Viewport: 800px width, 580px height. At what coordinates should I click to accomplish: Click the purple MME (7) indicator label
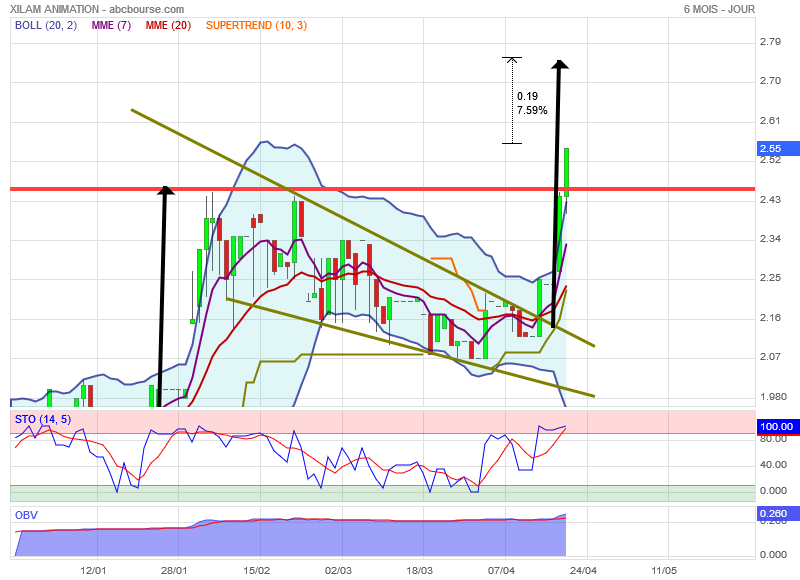[111, 25]
